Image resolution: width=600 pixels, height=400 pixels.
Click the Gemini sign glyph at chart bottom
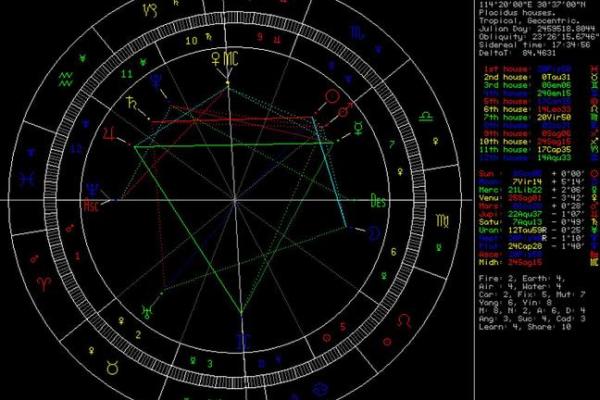pyautogui.click(x=244, y=342)
